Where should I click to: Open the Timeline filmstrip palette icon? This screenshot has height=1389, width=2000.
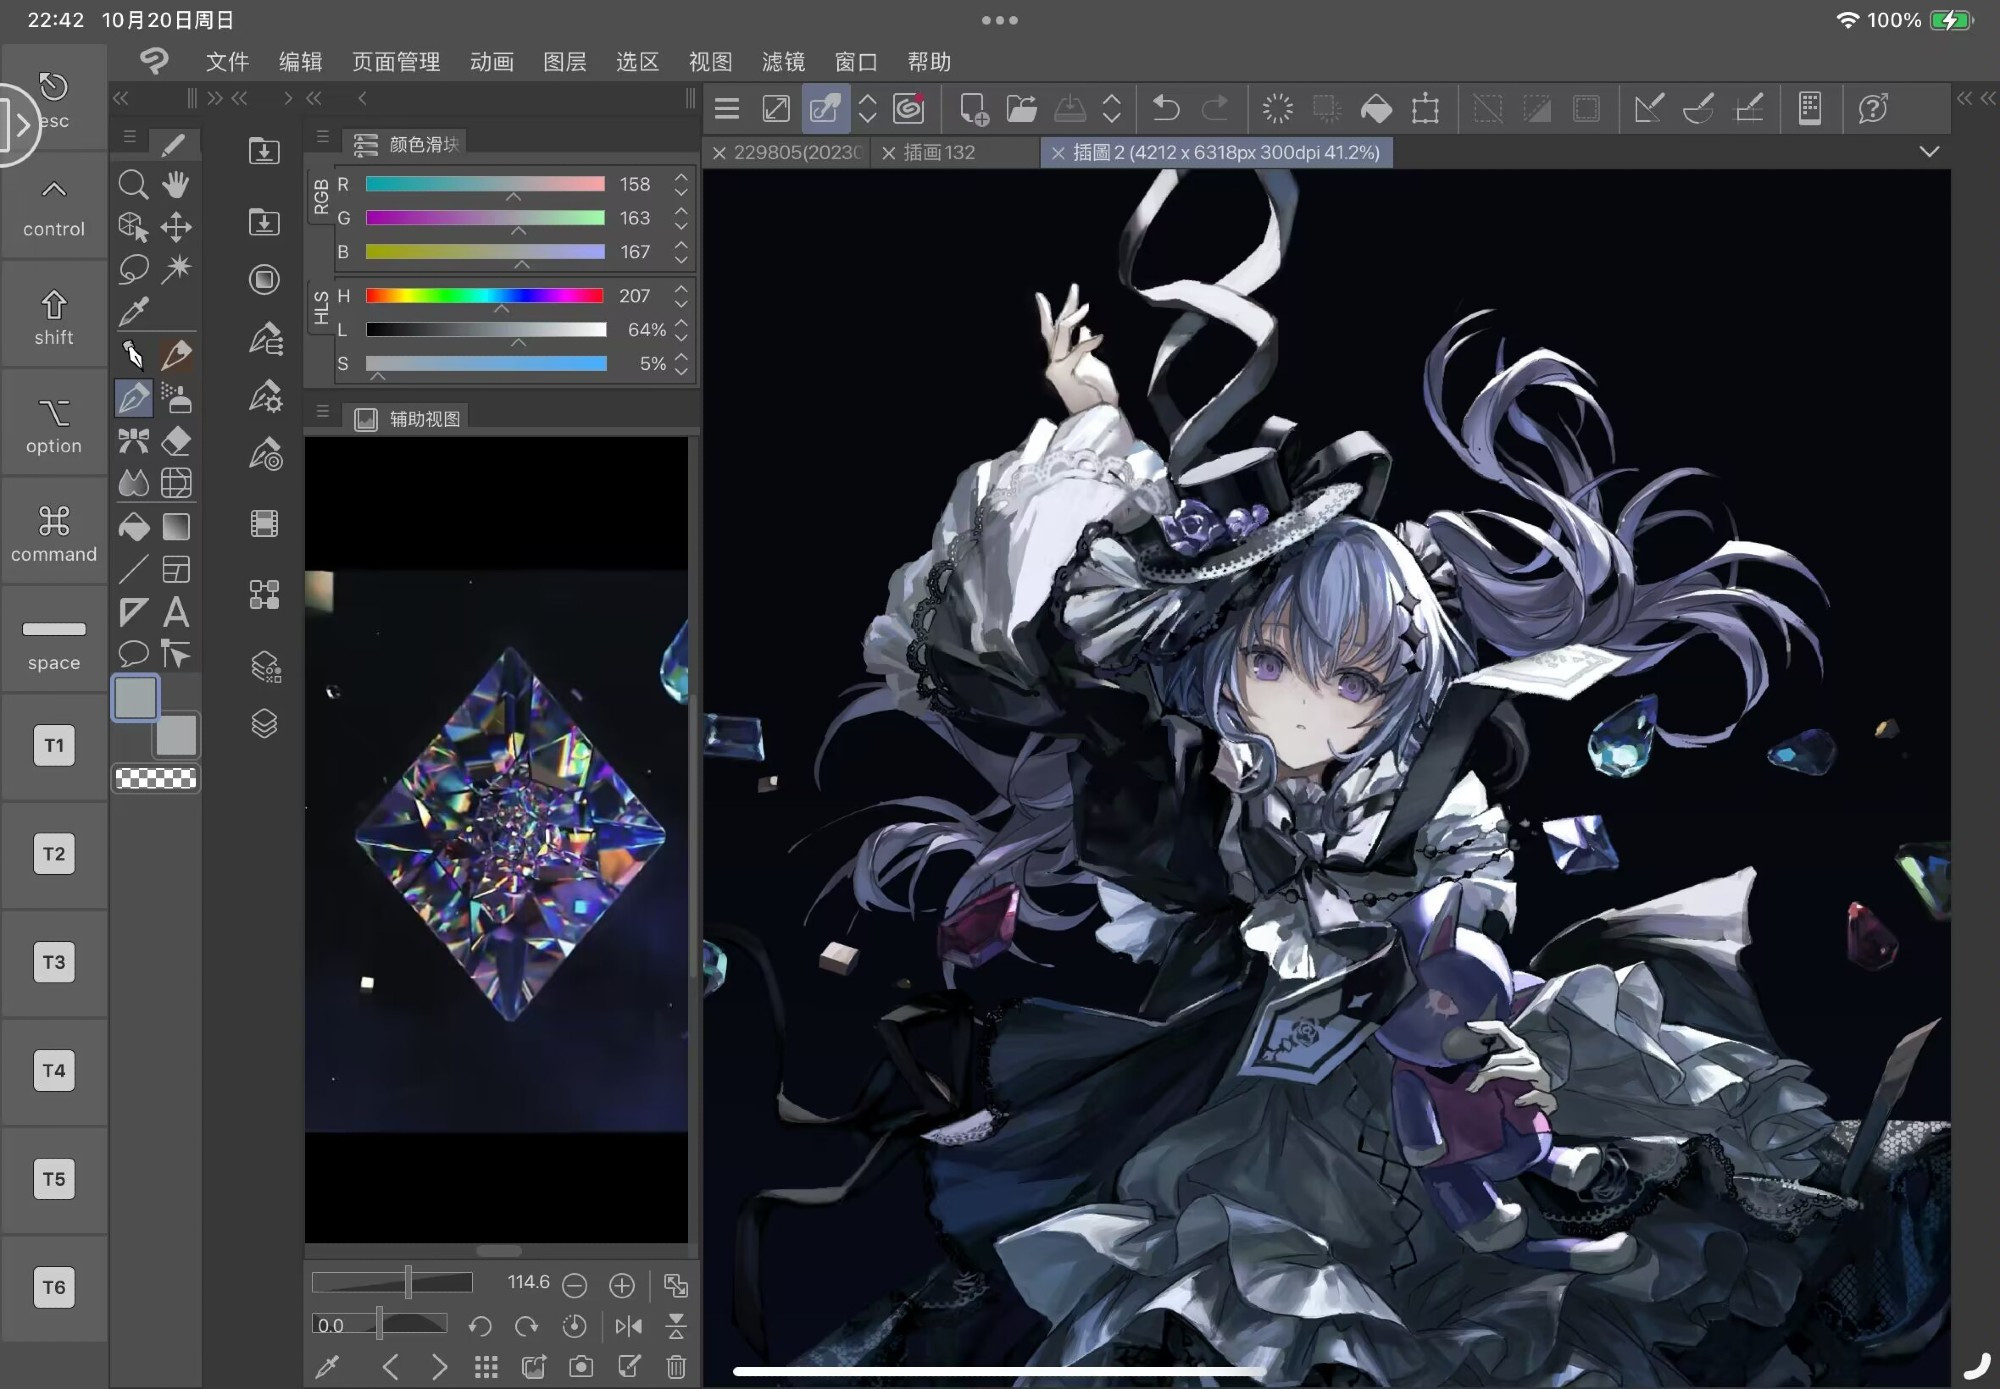pos(264,524)
